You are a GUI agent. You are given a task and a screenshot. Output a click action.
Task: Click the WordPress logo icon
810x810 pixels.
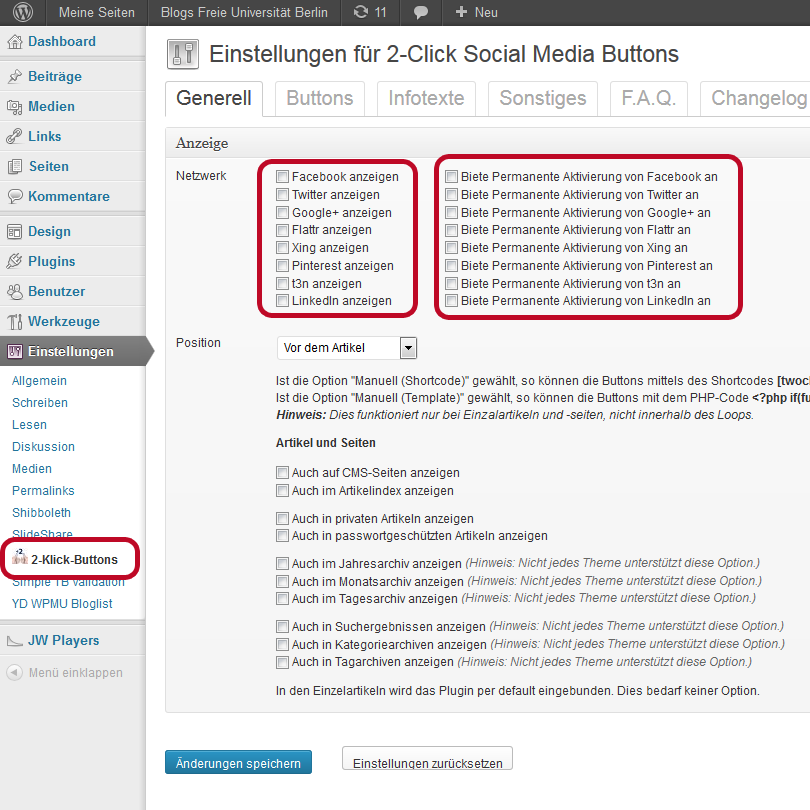coord(22,13)
